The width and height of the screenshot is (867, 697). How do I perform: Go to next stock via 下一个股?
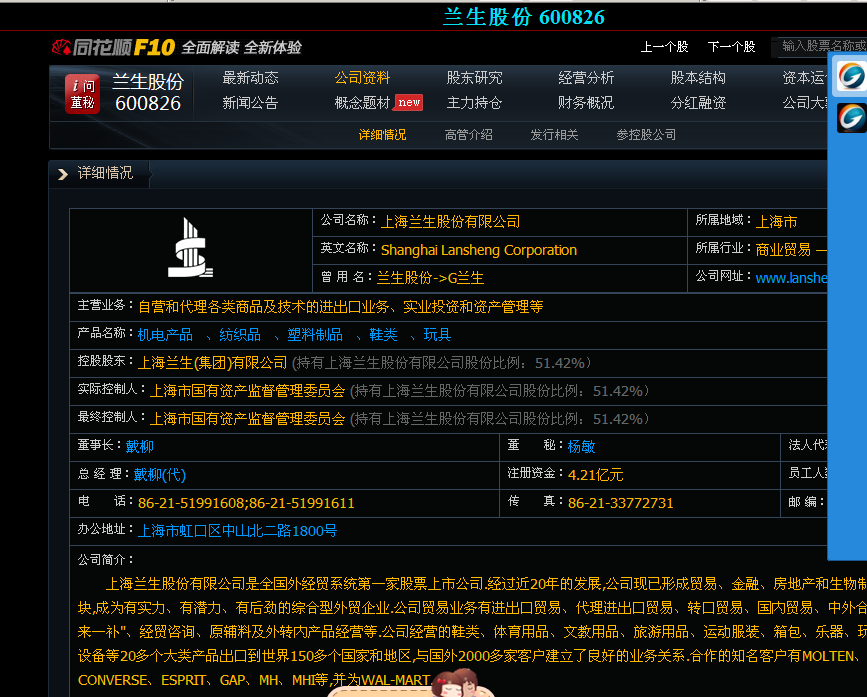click(732, 47)
